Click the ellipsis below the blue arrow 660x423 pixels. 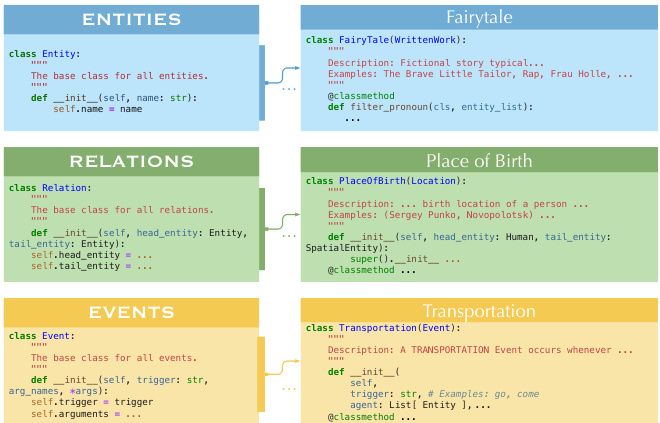288,90
